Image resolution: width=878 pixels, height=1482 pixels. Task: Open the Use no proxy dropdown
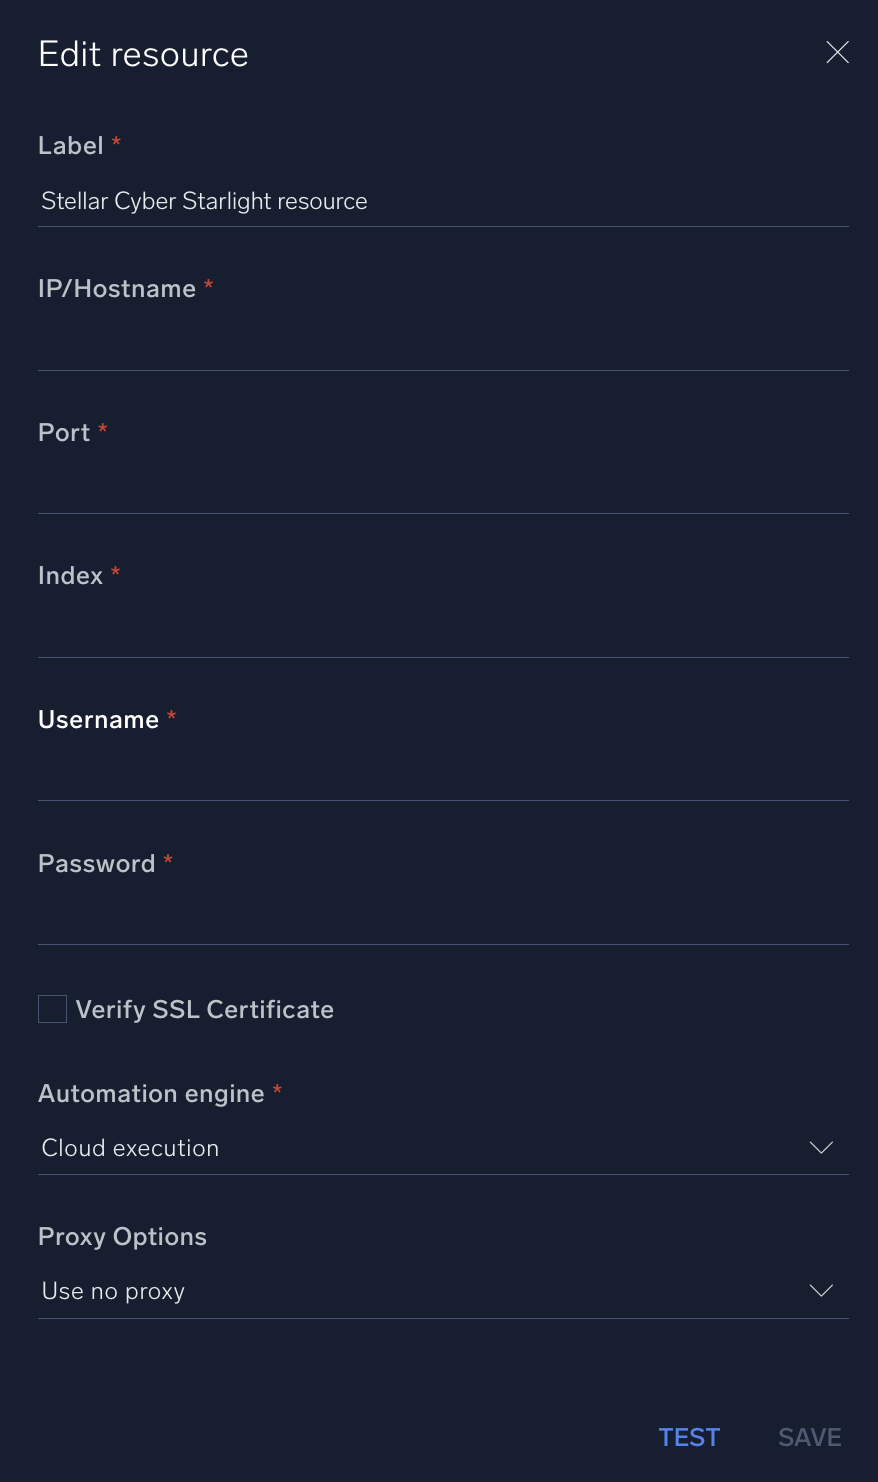point(440,1291)
